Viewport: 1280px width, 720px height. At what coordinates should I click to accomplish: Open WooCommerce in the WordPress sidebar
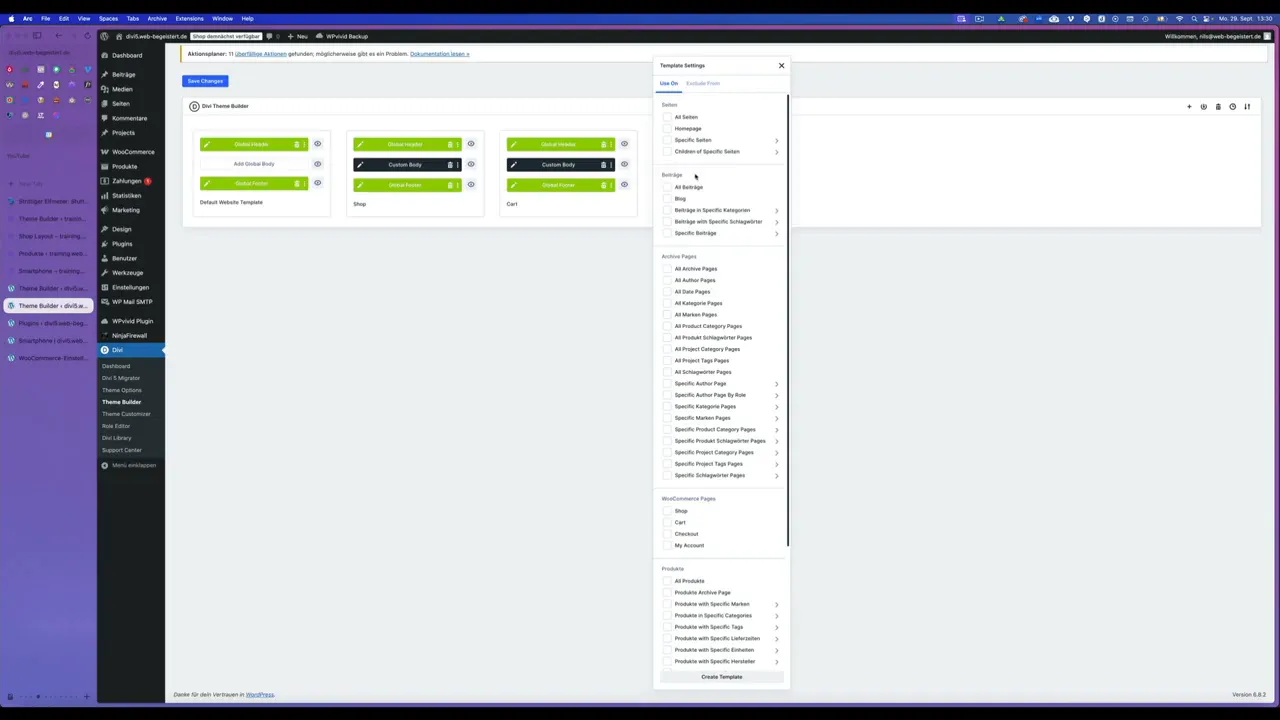tap(133, 152)
